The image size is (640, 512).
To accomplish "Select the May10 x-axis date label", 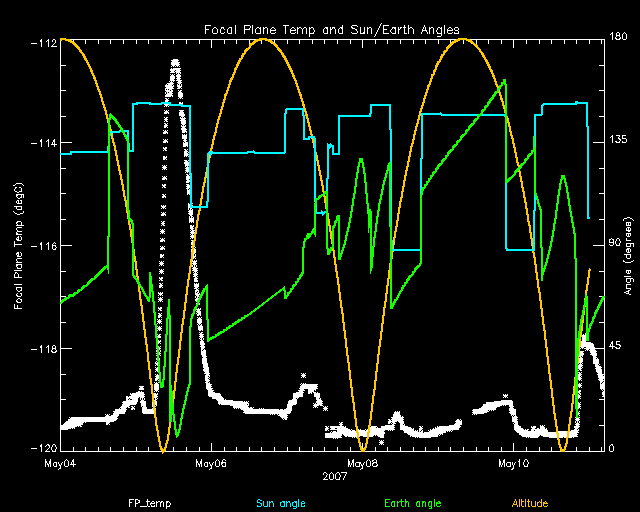I will [x=512, y=463].
